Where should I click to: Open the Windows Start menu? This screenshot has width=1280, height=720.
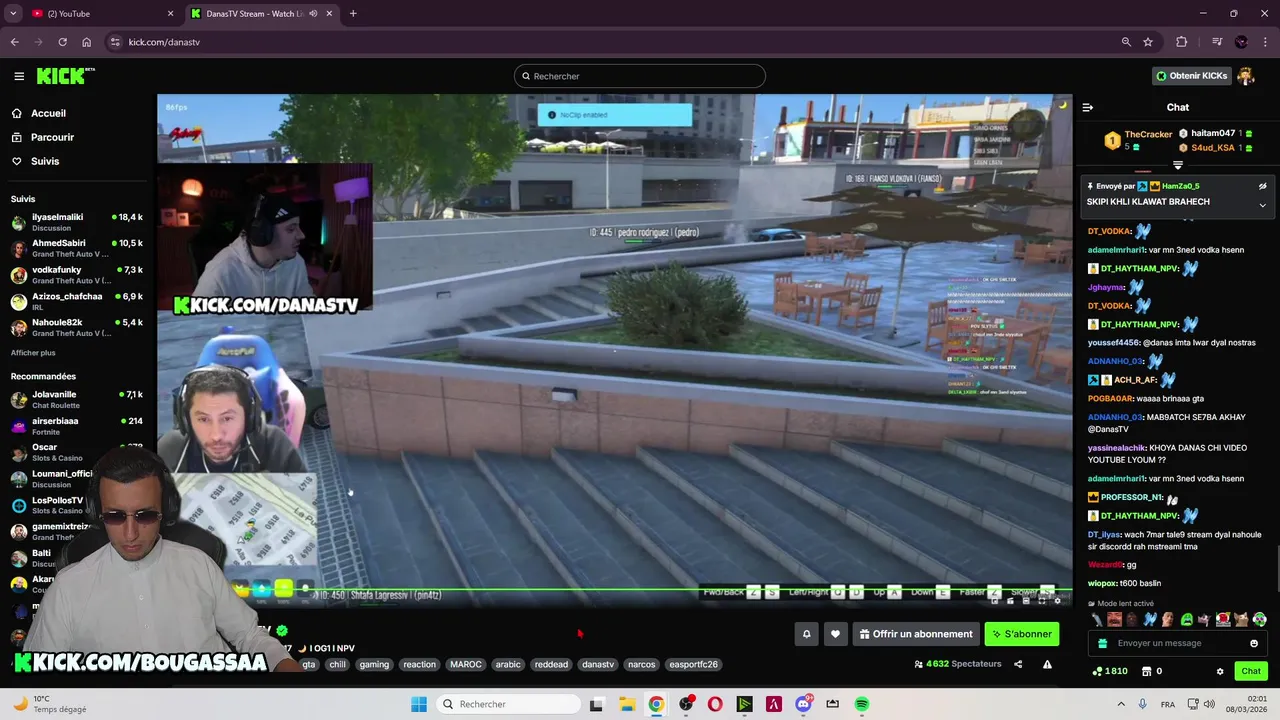pos(419,704)
